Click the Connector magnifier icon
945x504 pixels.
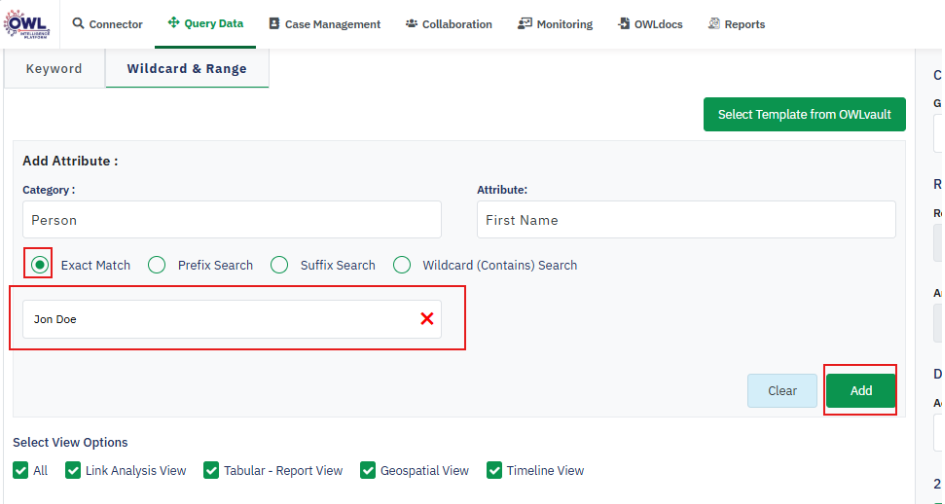point(78,24)
